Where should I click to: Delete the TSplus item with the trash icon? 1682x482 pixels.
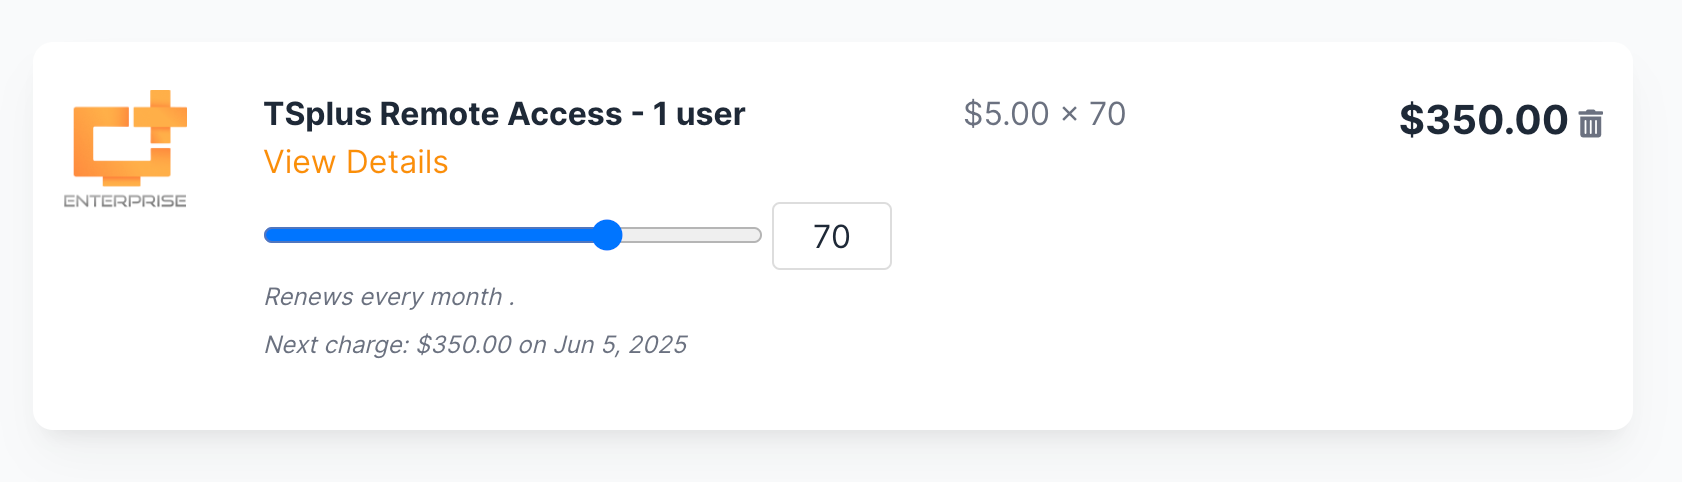1590,123
